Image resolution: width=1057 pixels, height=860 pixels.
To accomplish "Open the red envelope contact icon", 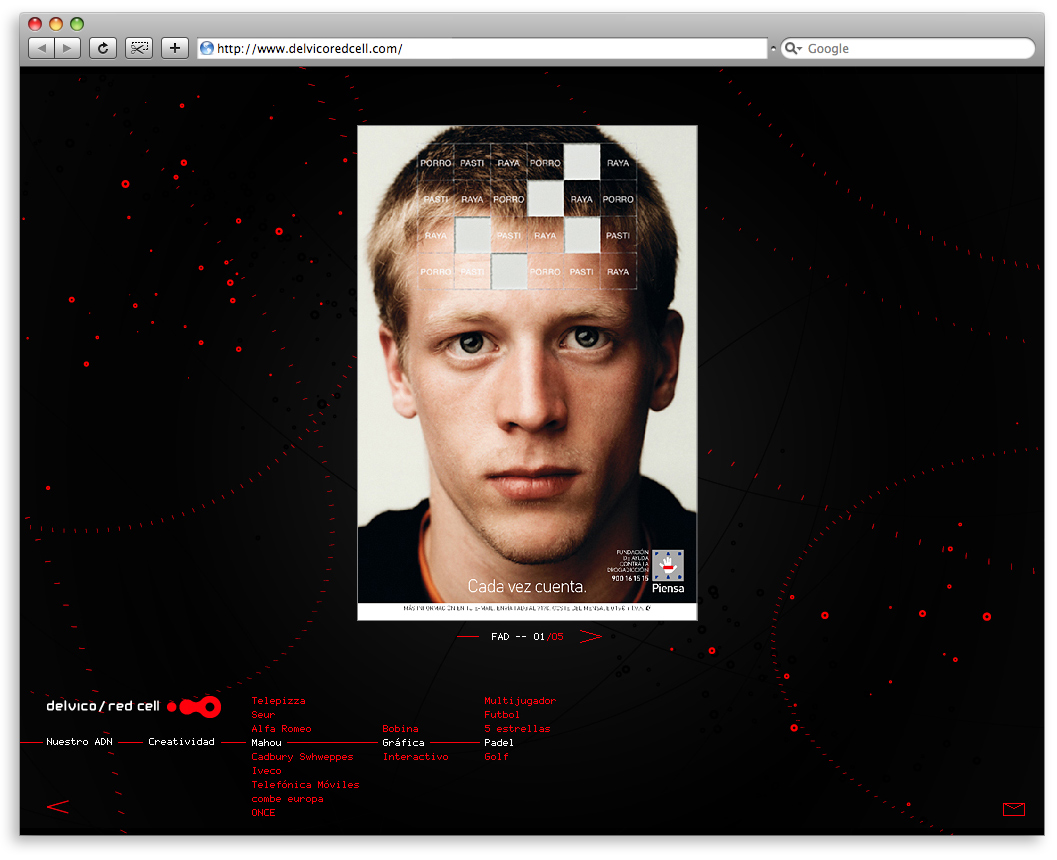I will point(1013,809).
